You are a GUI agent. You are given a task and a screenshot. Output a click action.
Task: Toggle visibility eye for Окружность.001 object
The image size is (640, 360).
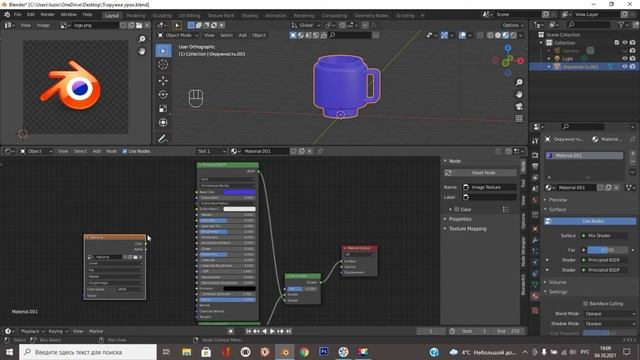[624, 67]
